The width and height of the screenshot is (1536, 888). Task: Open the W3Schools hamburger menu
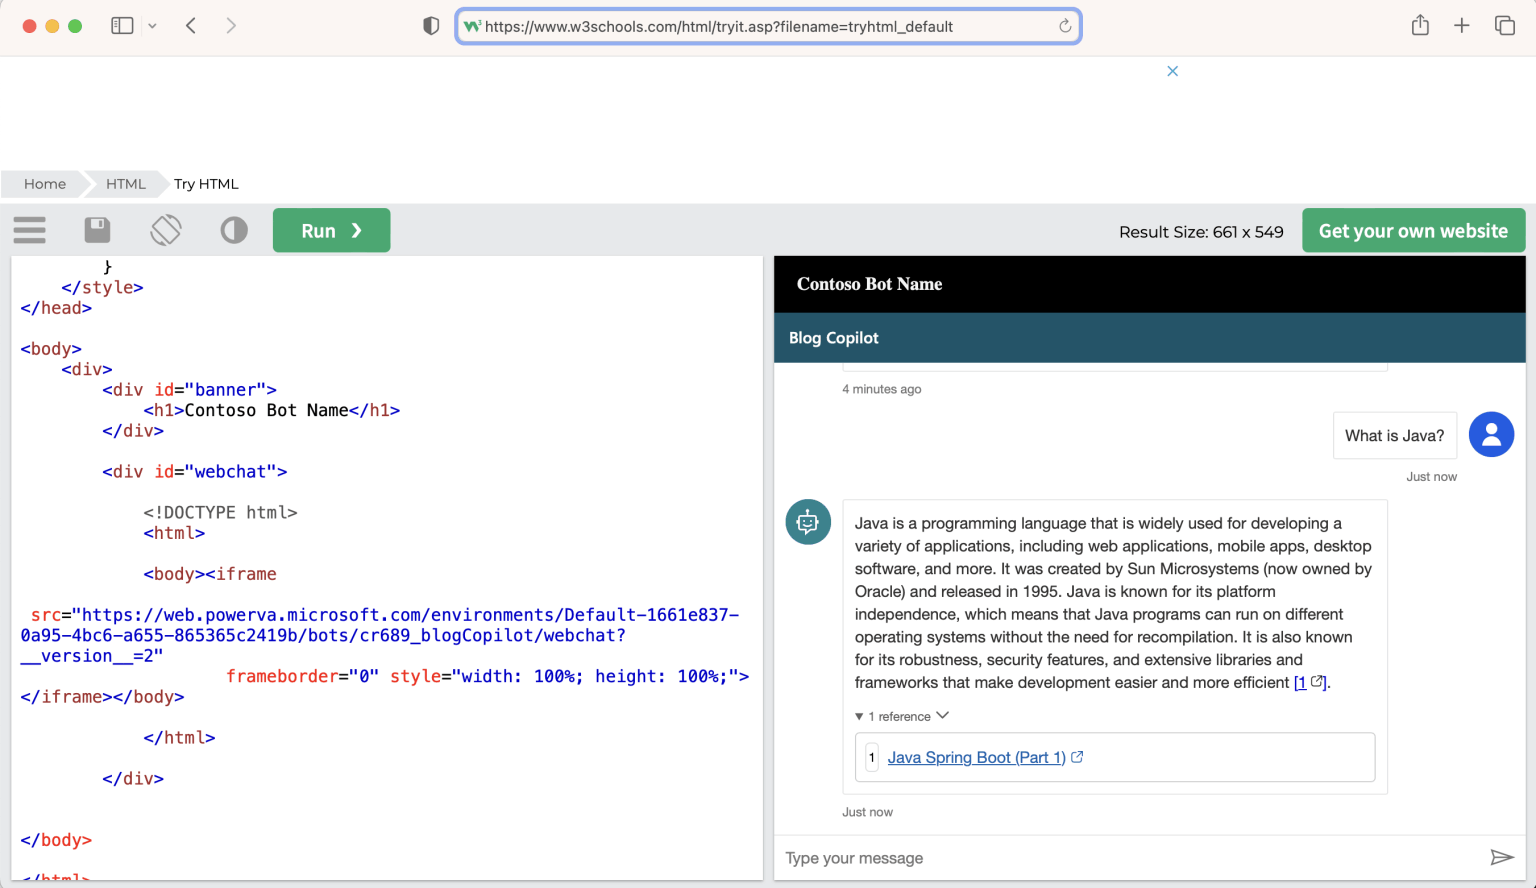click(x=30, y=231)
